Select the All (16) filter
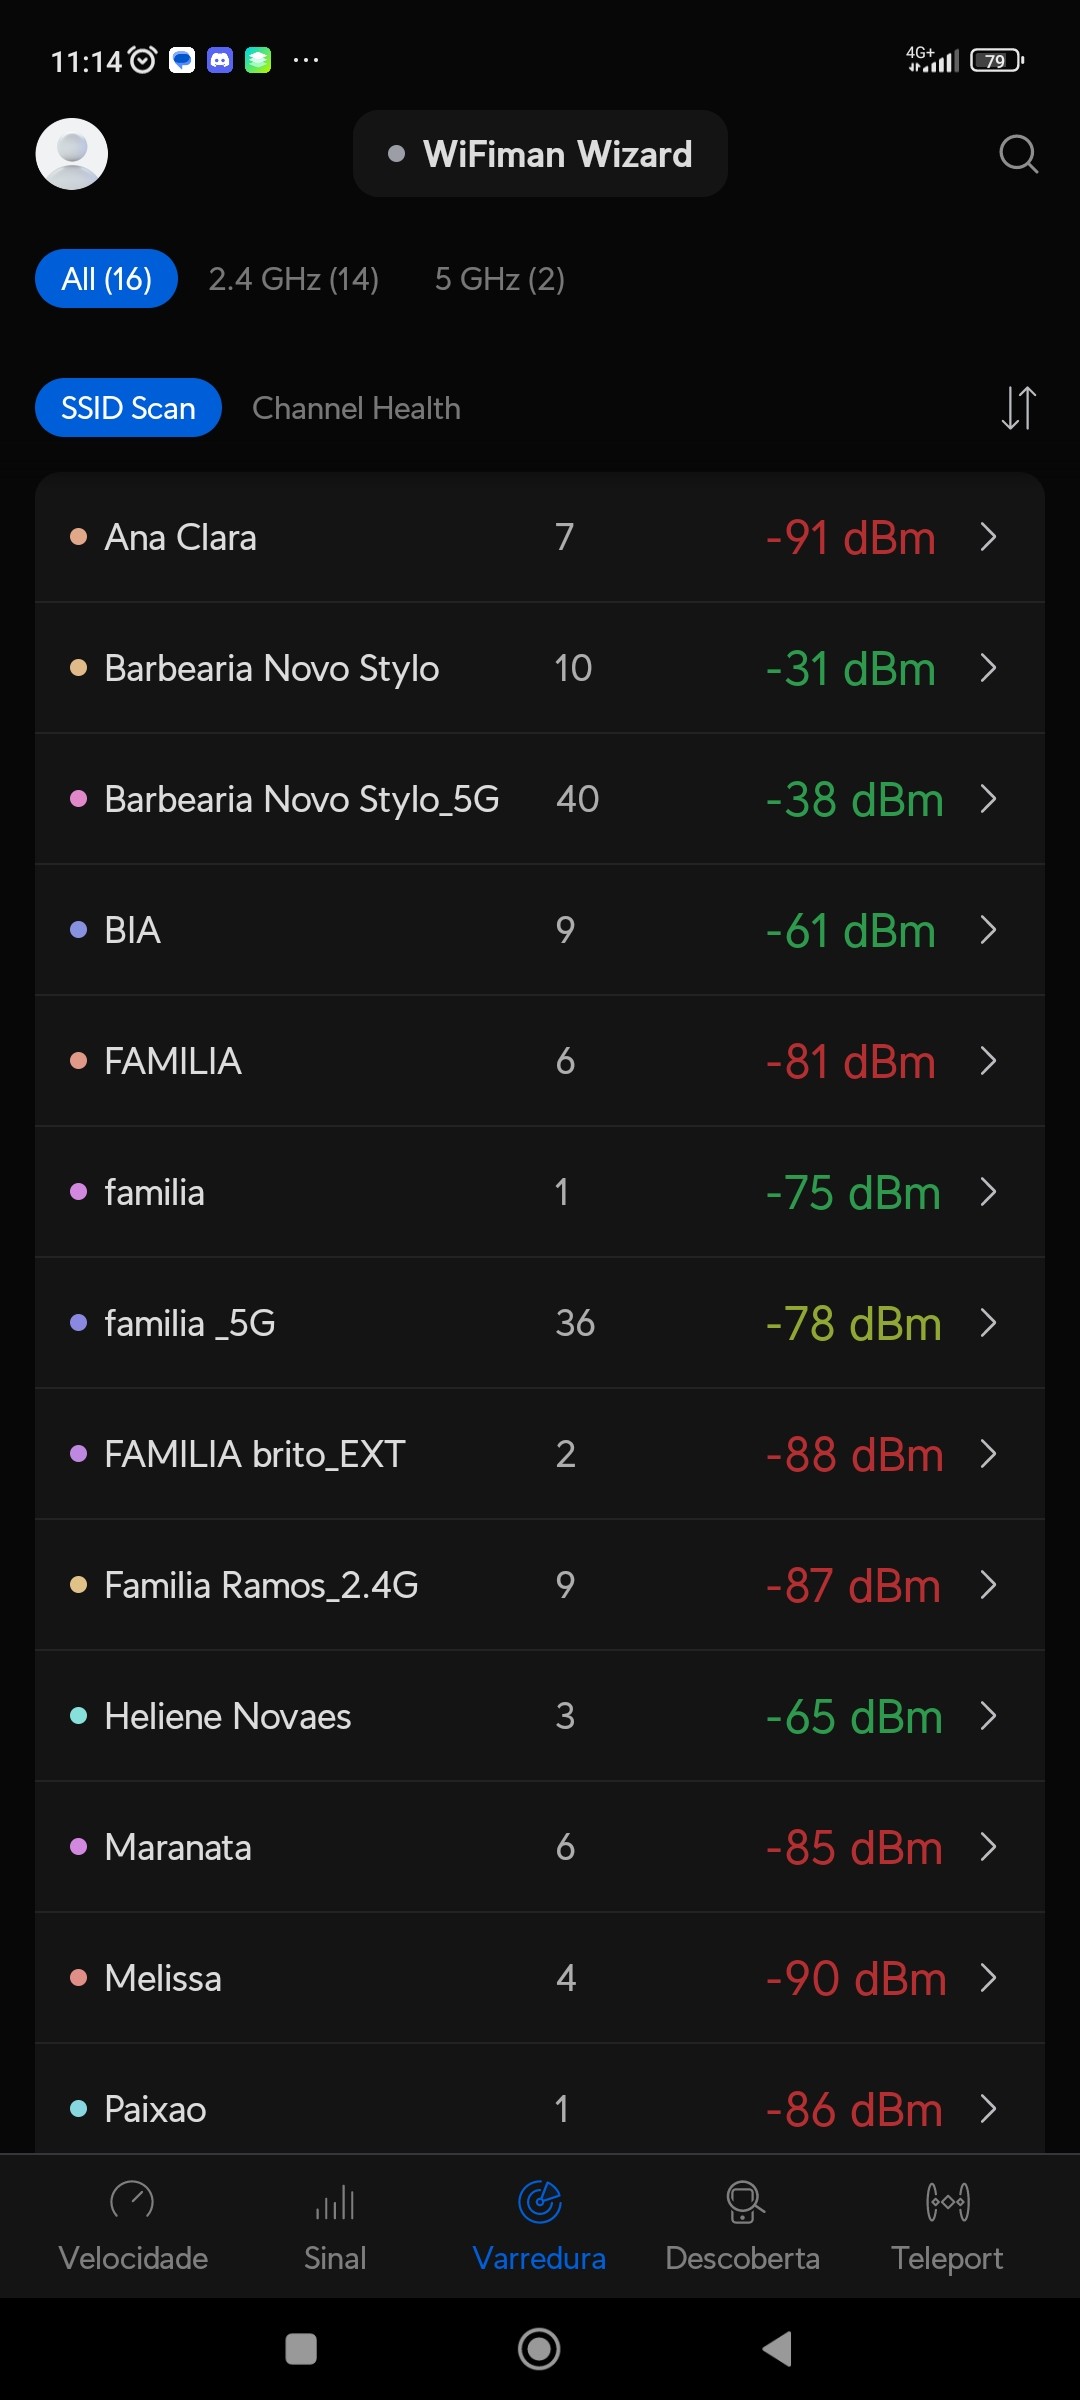The image size is (1080, 2400). [x=107, y=279]
